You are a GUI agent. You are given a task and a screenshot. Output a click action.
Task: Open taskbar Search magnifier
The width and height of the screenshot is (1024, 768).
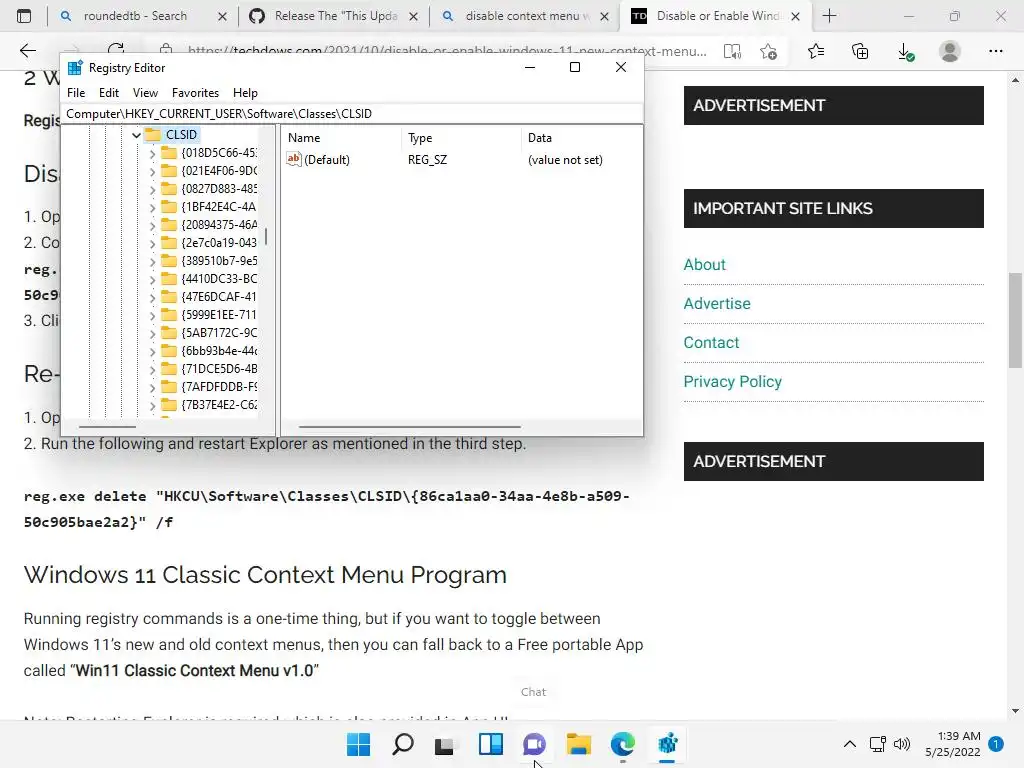point(402,744)
